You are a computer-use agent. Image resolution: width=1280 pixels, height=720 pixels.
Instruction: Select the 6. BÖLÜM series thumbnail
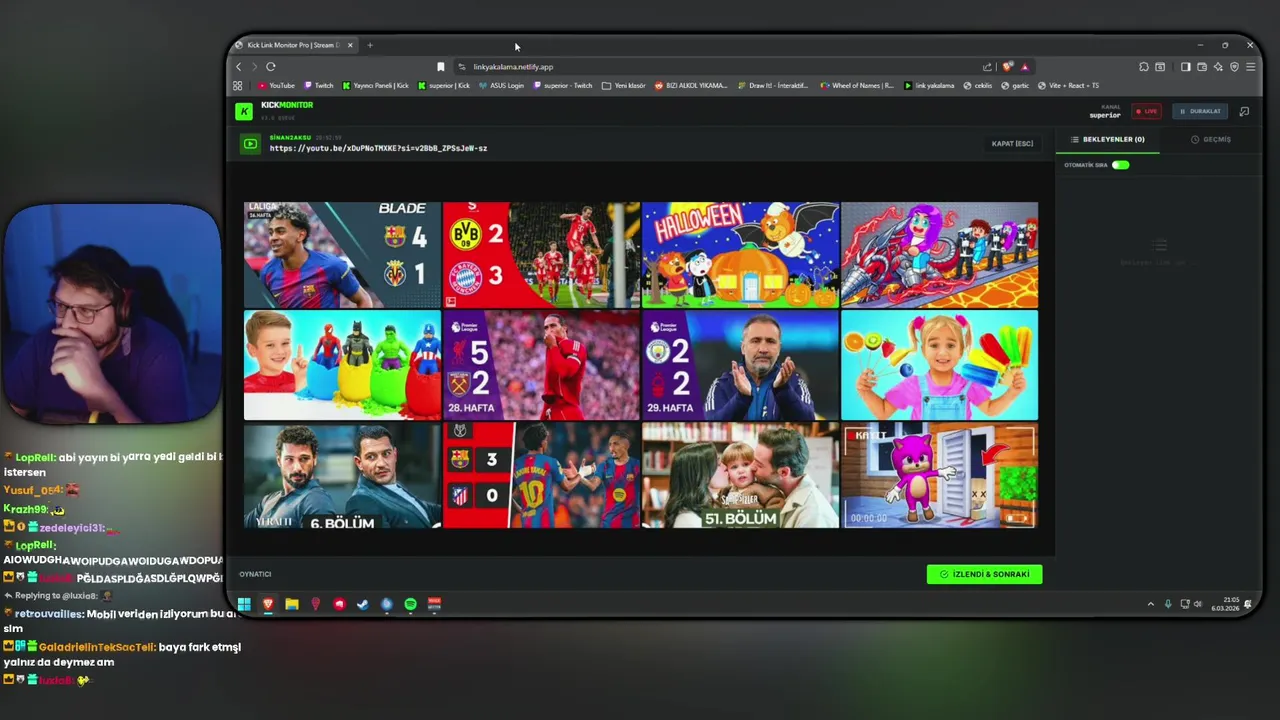342,475
